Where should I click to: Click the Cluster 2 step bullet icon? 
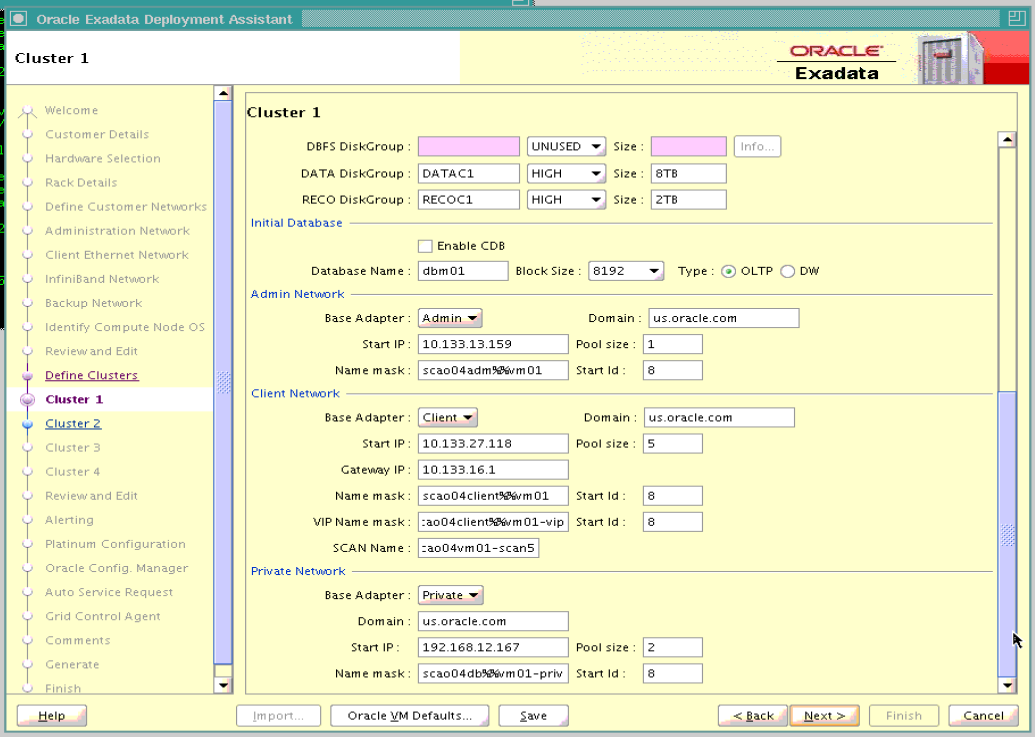pos(27,424)
